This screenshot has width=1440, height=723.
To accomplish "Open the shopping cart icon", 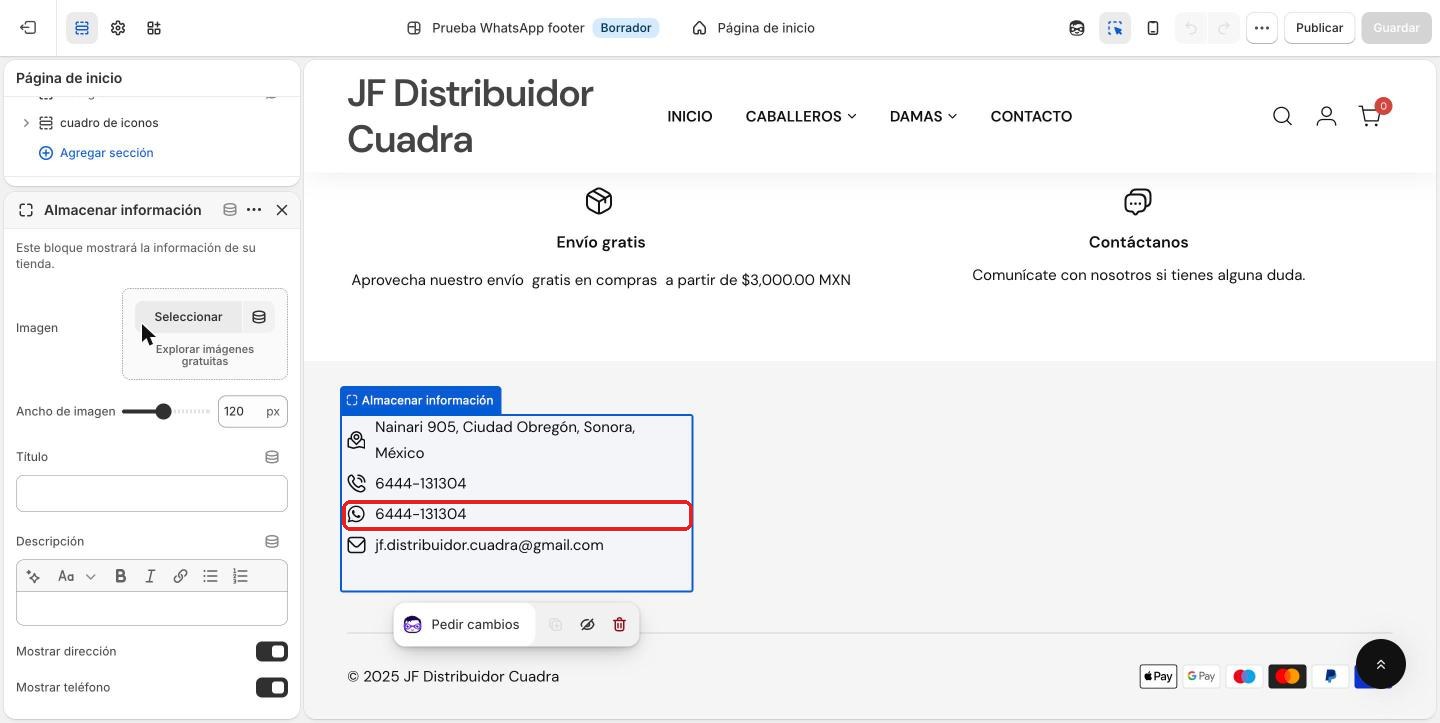I will click(x=1371, y=116).
